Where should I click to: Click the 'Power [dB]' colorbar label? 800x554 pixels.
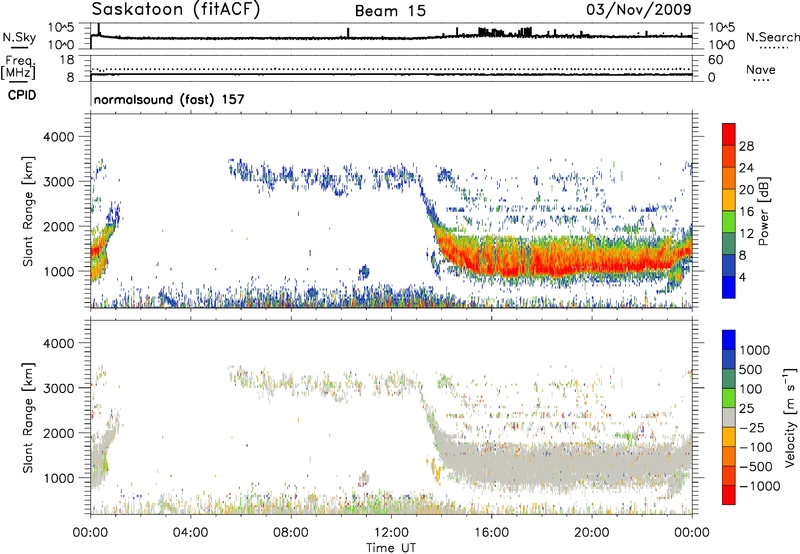tap(763, 211)
